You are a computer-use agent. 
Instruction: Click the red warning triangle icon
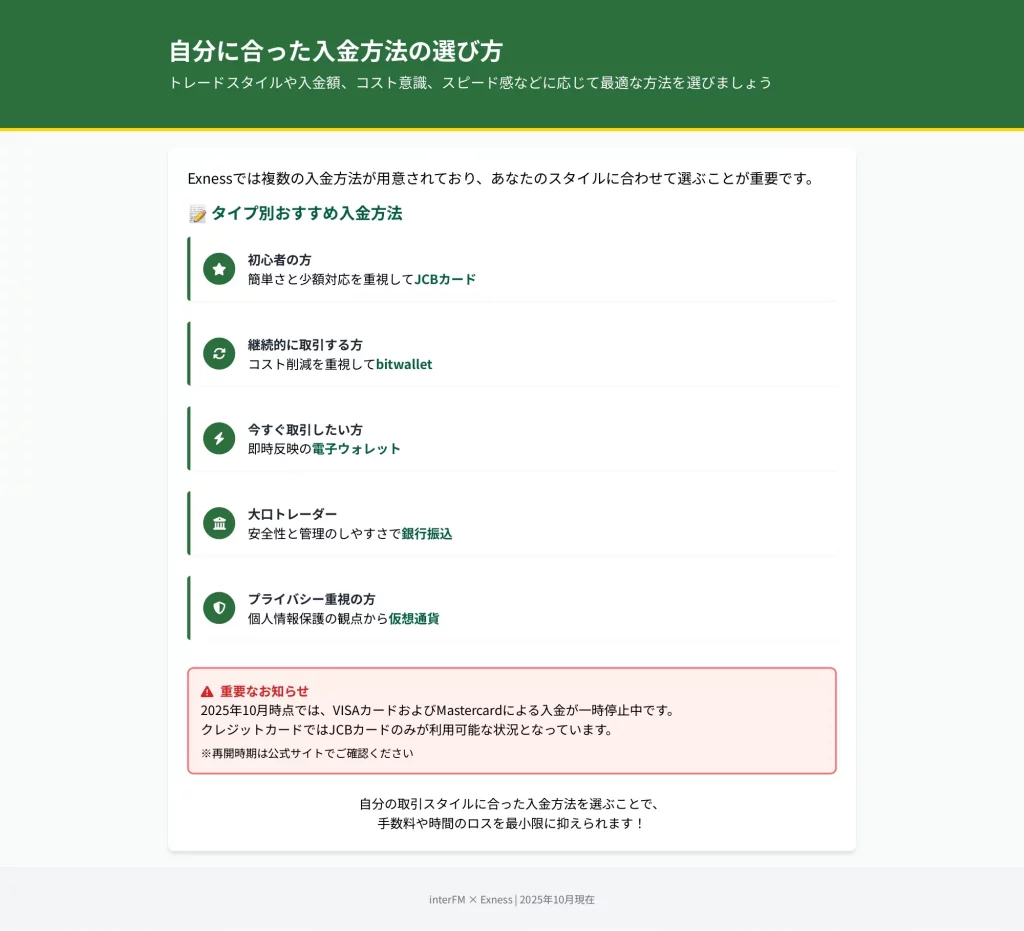click(207, 691)
